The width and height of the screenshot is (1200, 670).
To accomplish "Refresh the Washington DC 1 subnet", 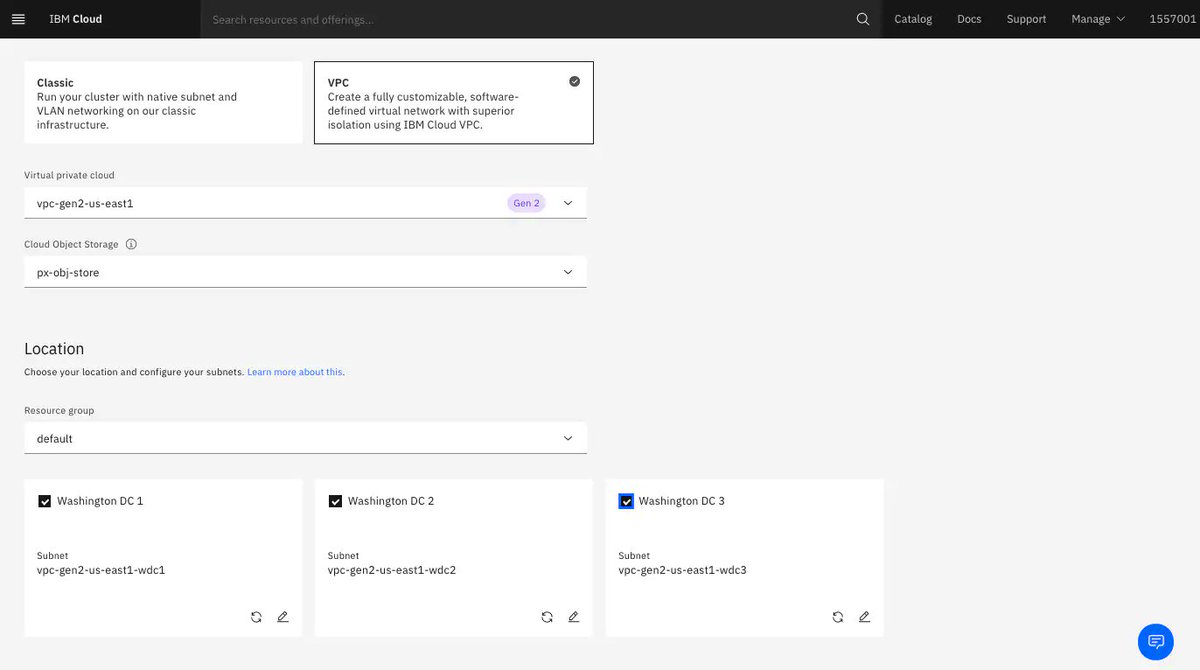I will pos(256,617).
